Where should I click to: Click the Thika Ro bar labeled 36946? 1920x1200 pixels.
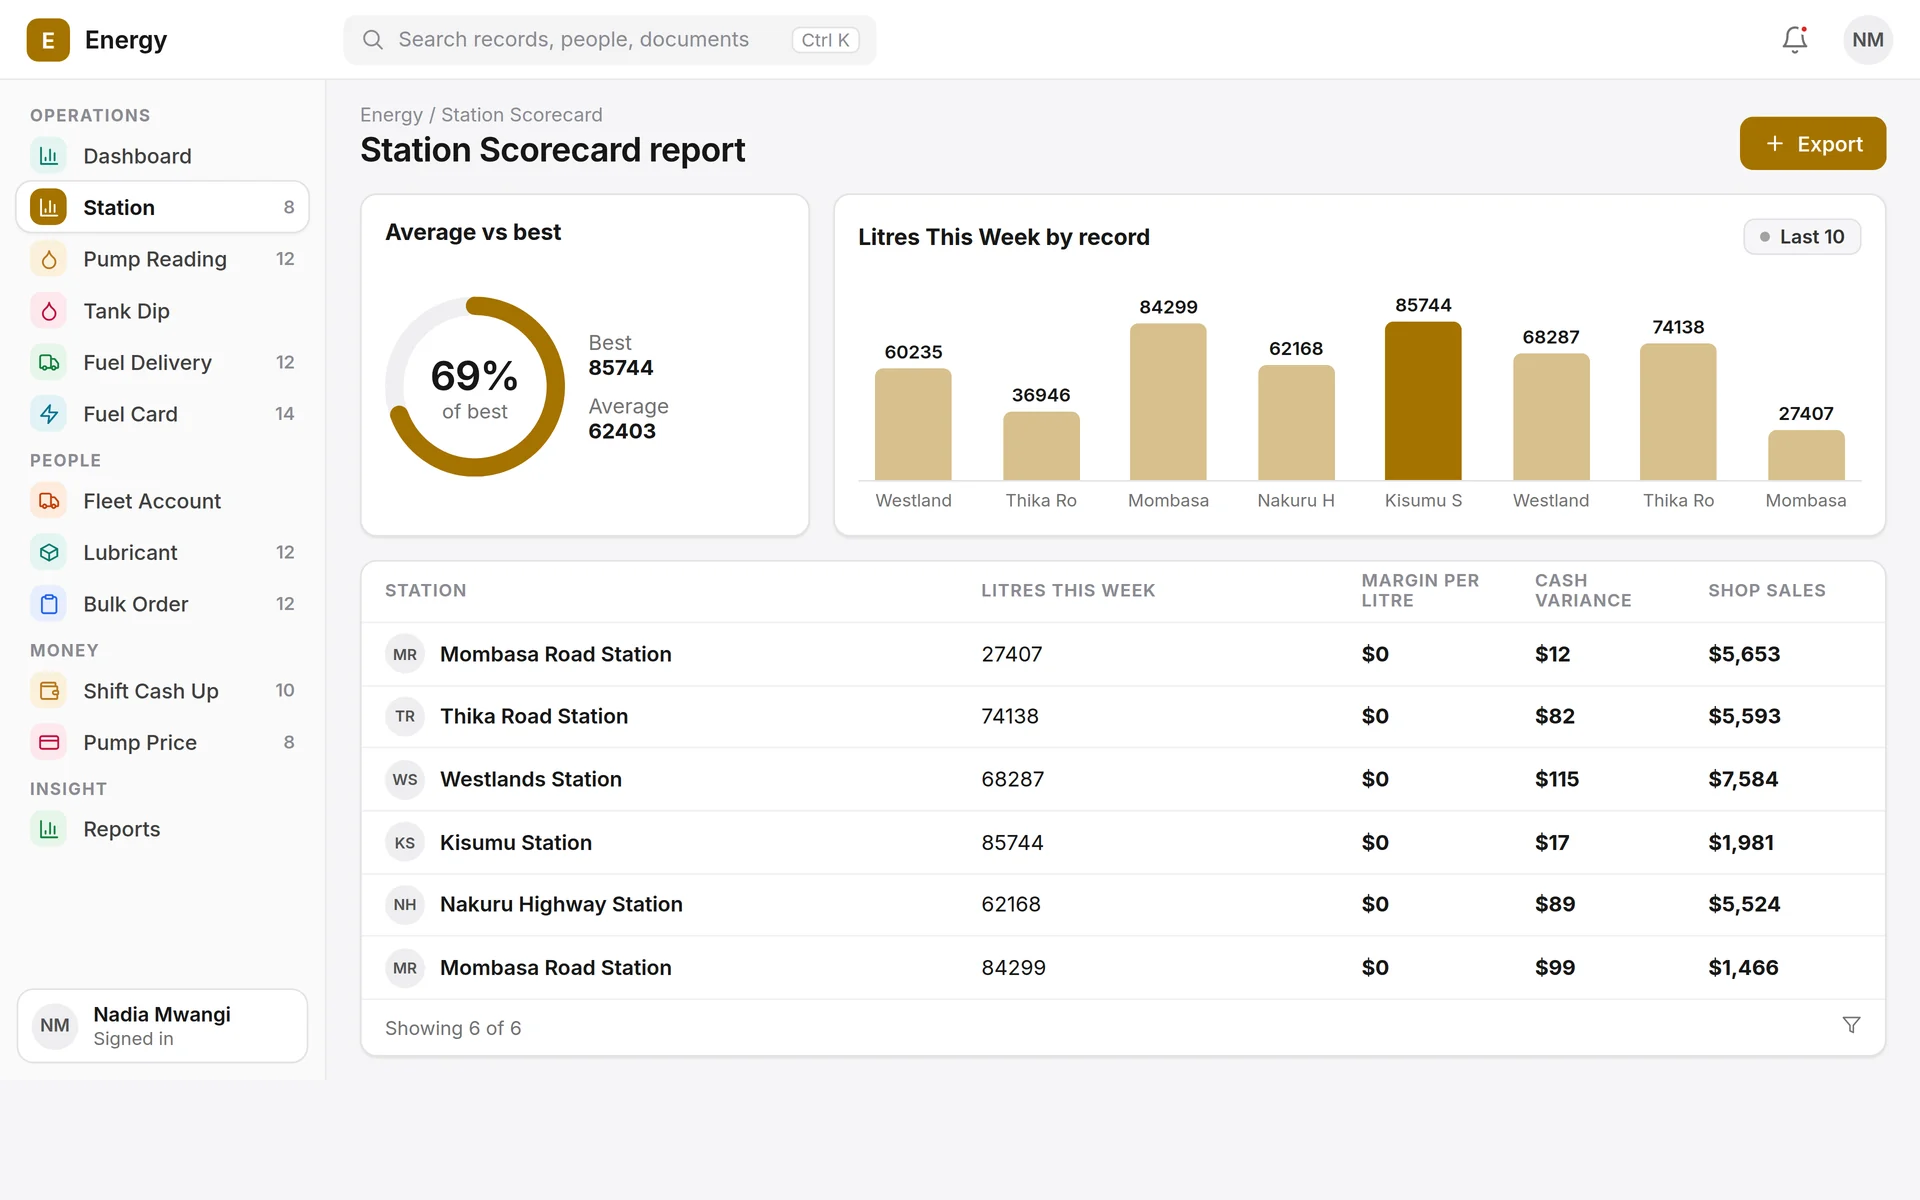(1041, 446)
